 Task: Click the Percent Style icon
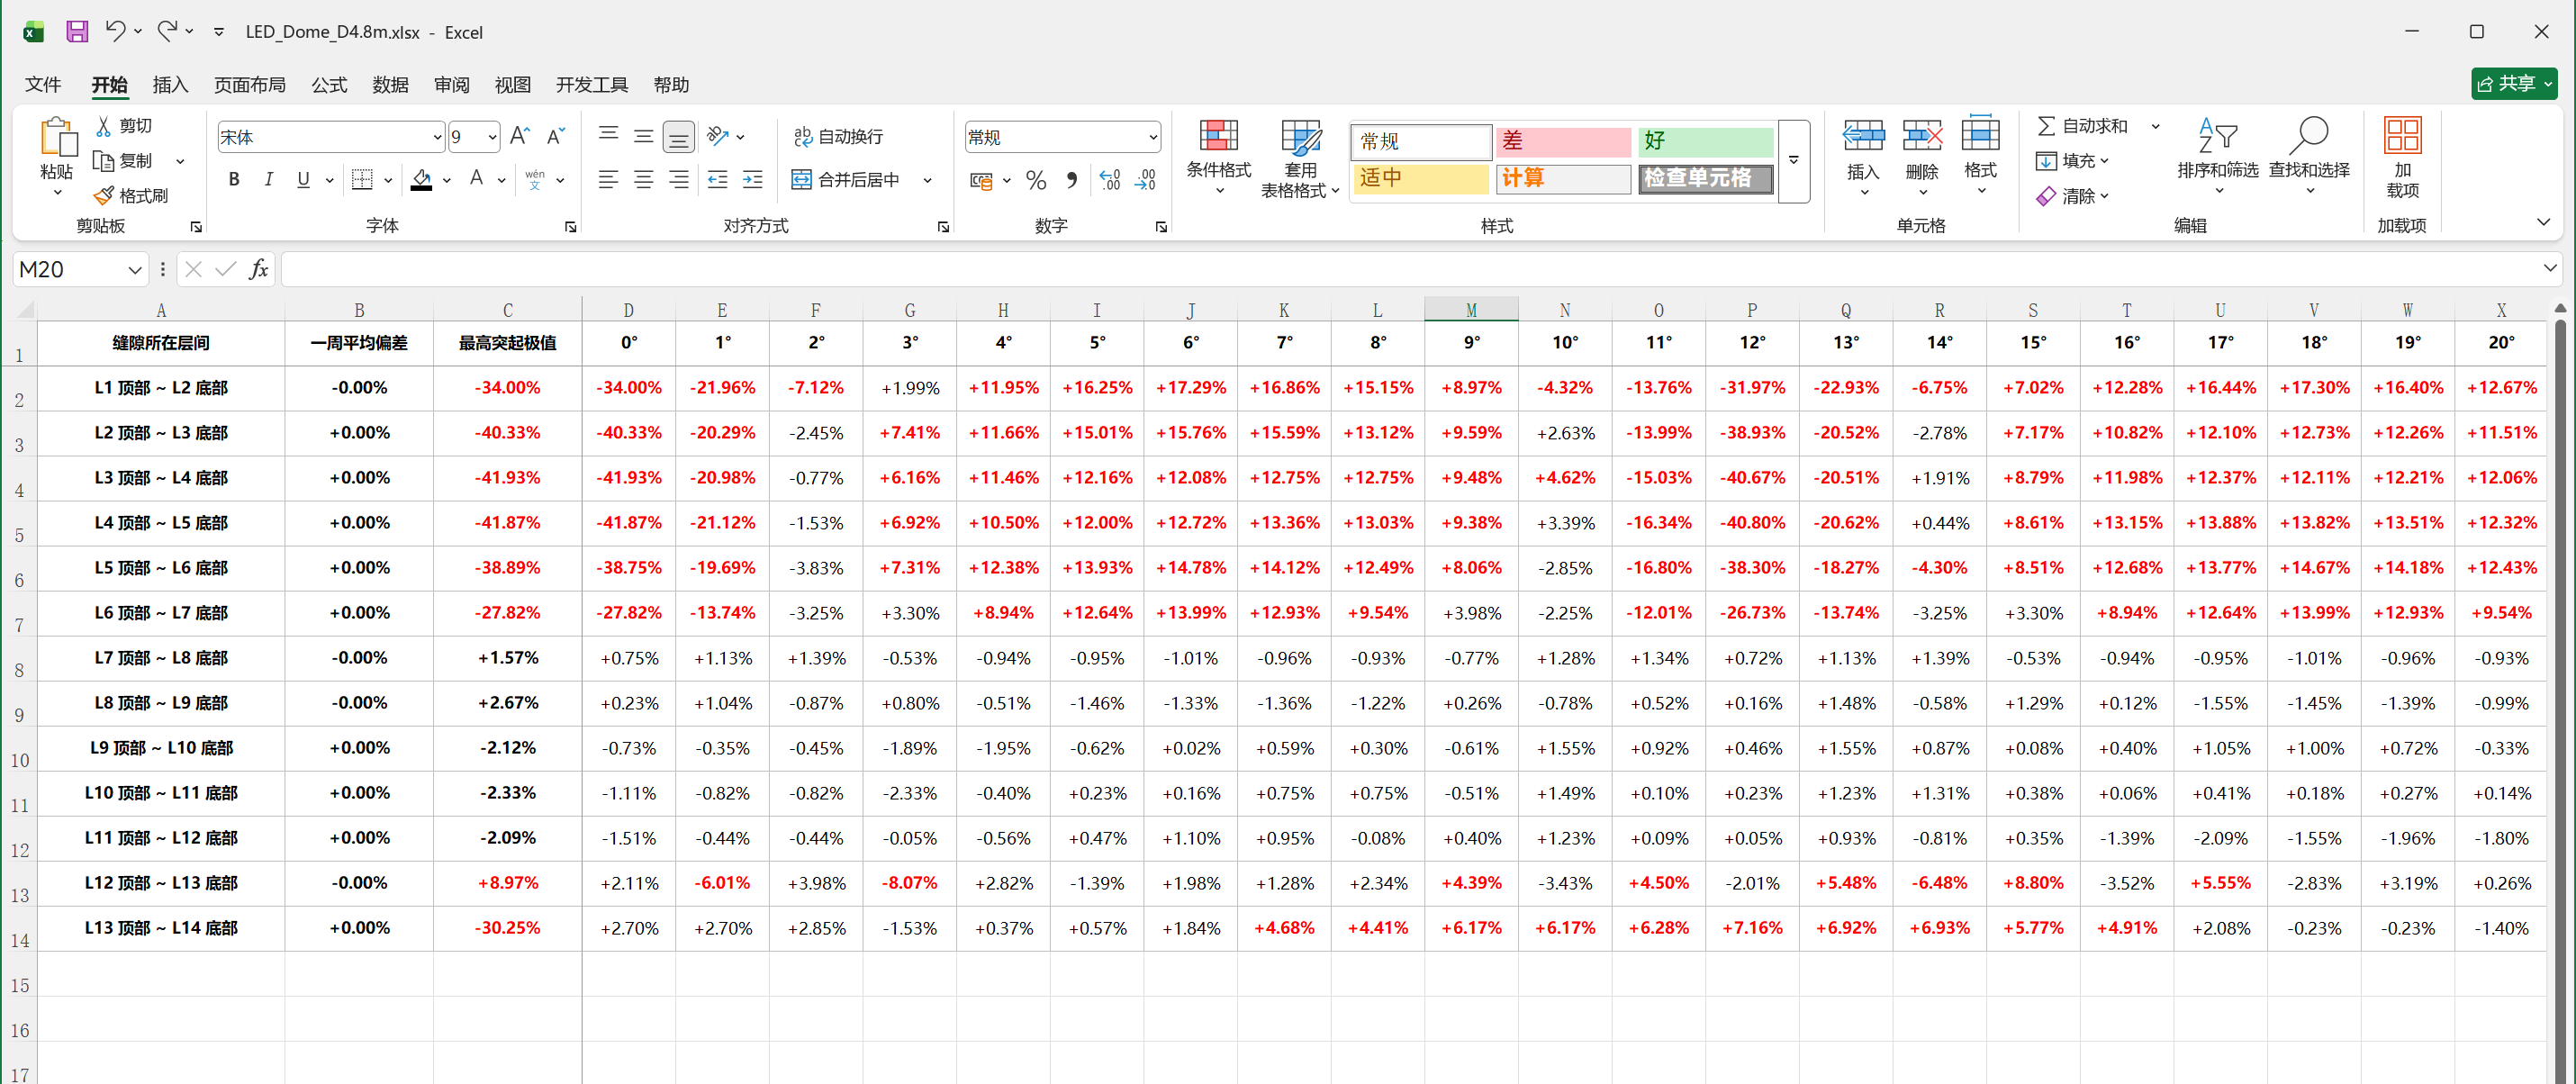pyautogui.click(x=1036, y=180)
